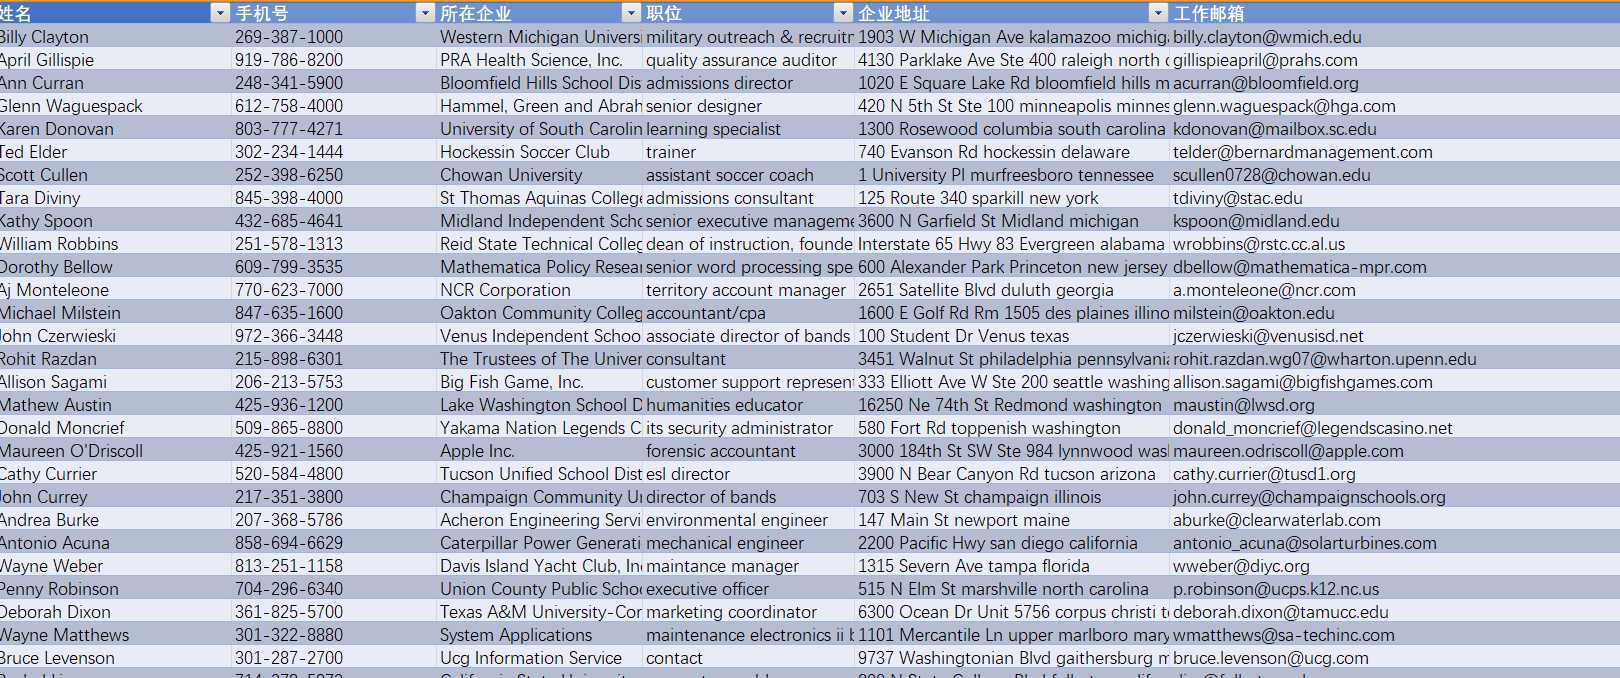1620x678 pixels.
Task: Select company Champaign Community Unit cell
Action: point(540,497)
